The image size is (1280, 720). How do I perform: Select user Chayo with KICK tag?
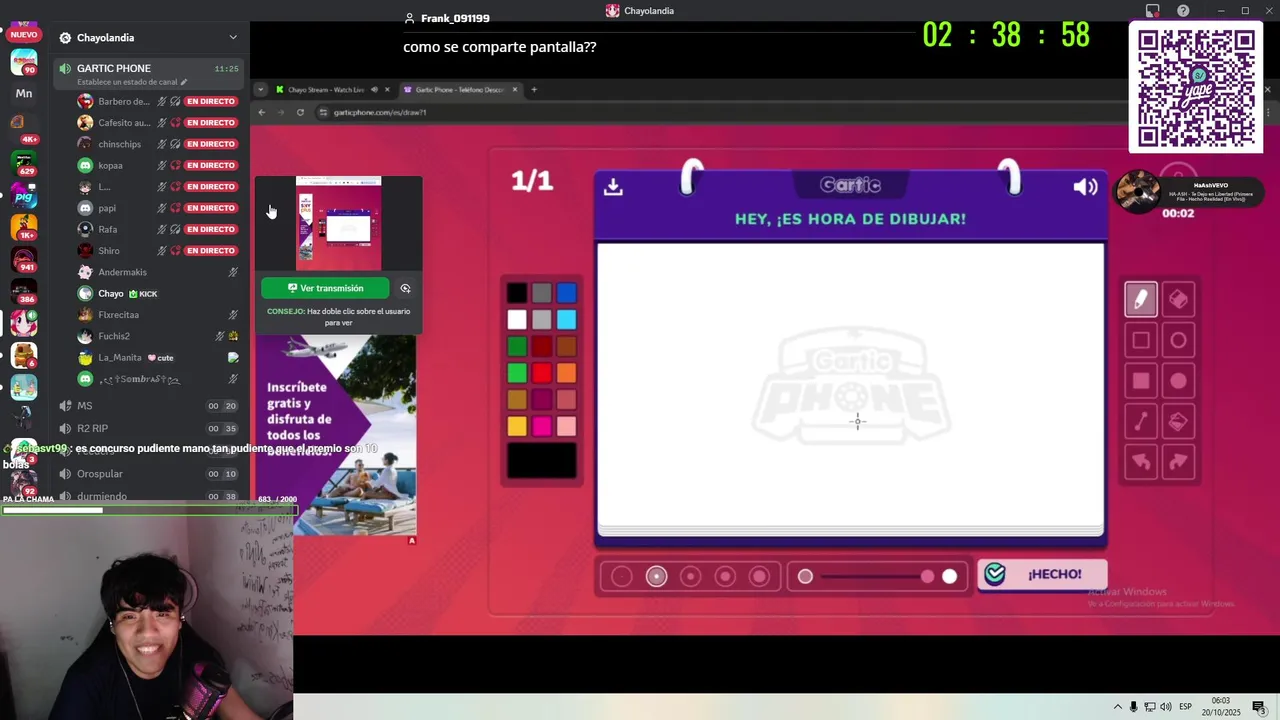[x=157, y=293]
